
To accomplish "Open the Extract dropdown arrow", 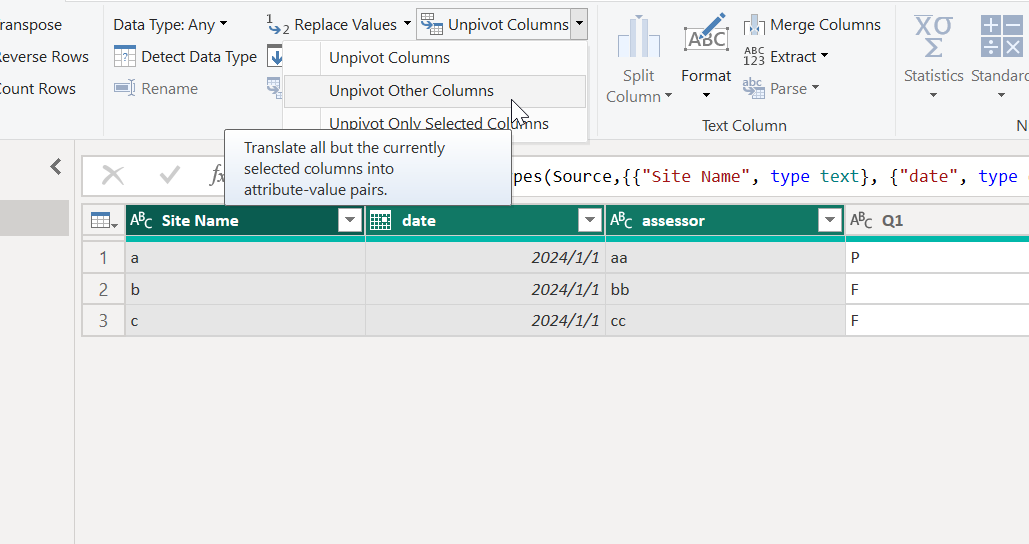I will pyautogui.click(x=824, y=56).
